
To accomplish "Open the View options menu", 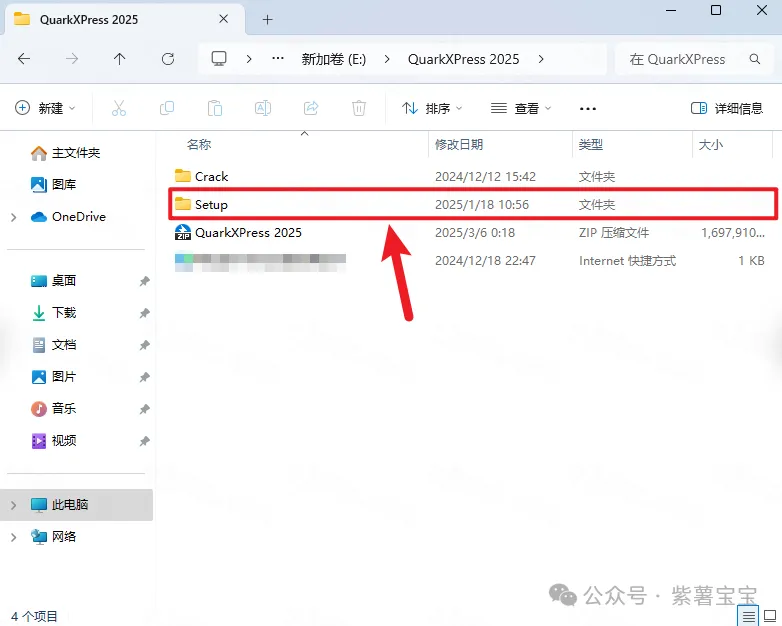I will click(521, 108).
